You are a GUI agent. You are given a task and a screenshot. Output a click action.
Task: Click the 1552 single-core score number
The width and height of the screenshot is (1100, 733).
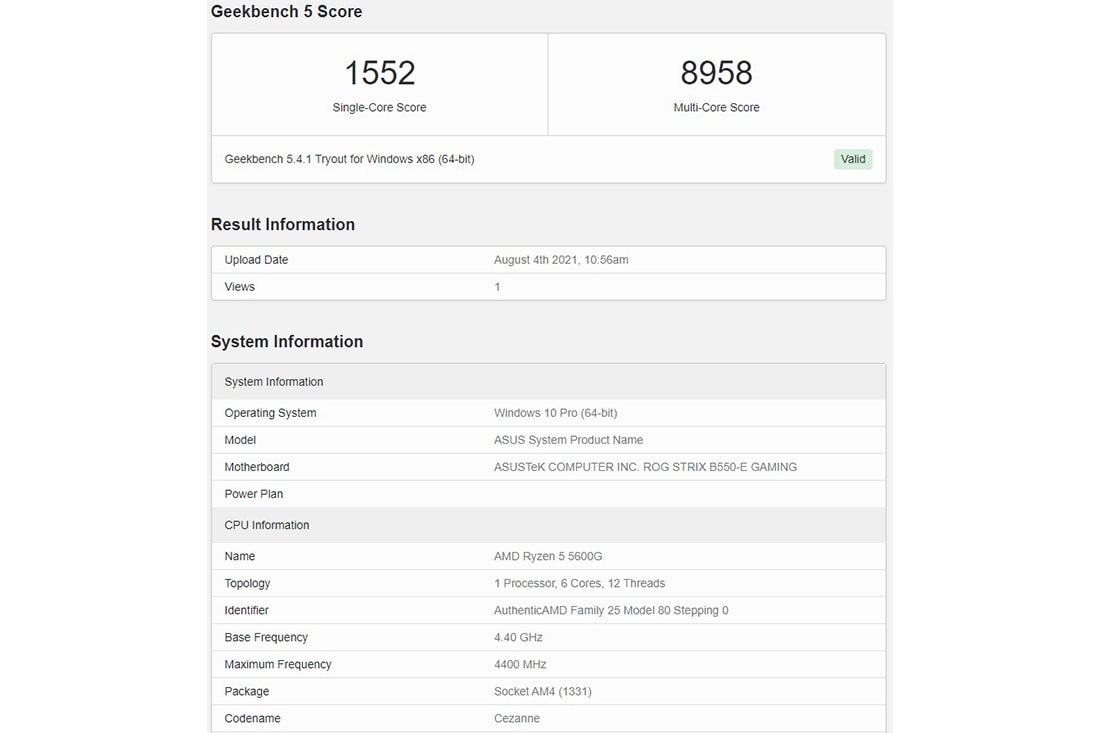coord(379,73)
